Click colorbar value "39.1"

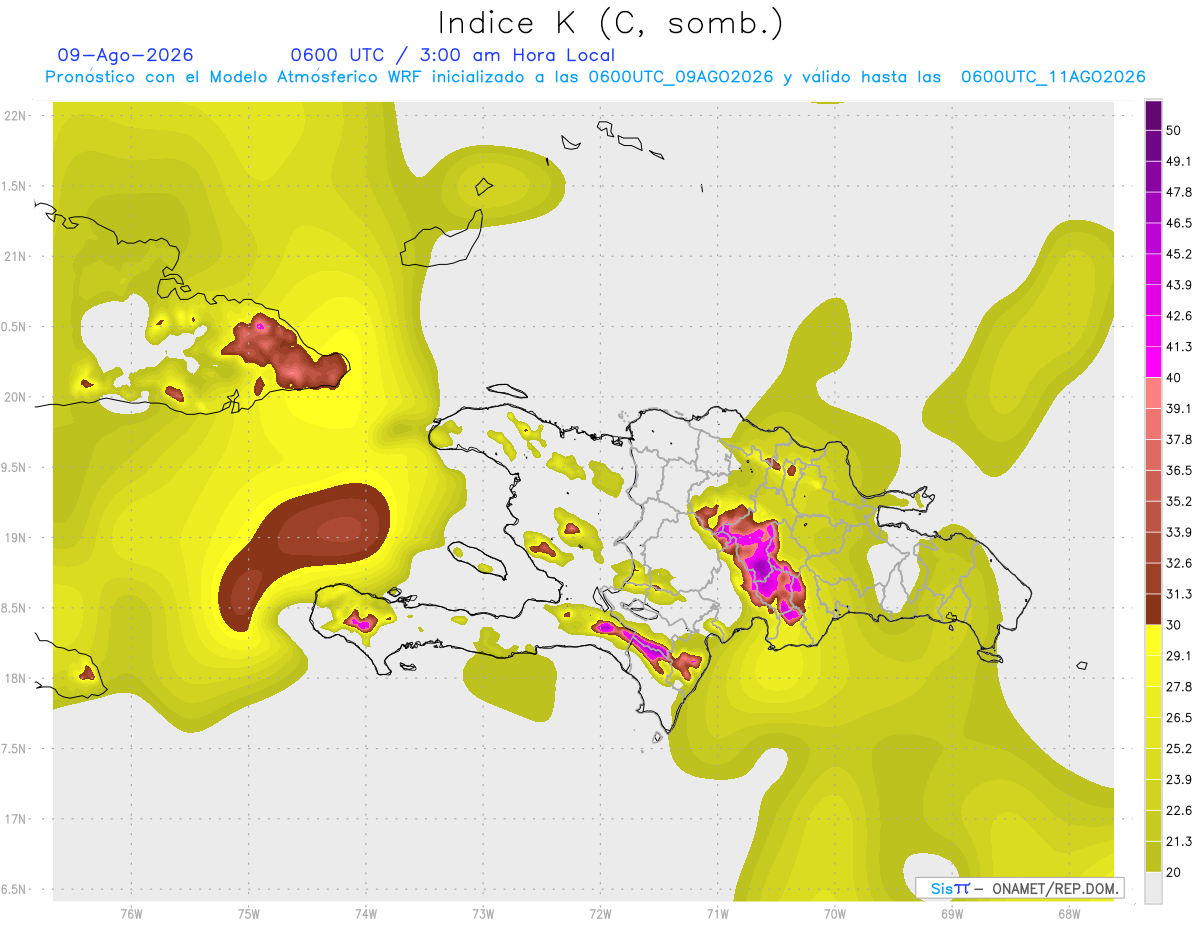point(1178,408)
